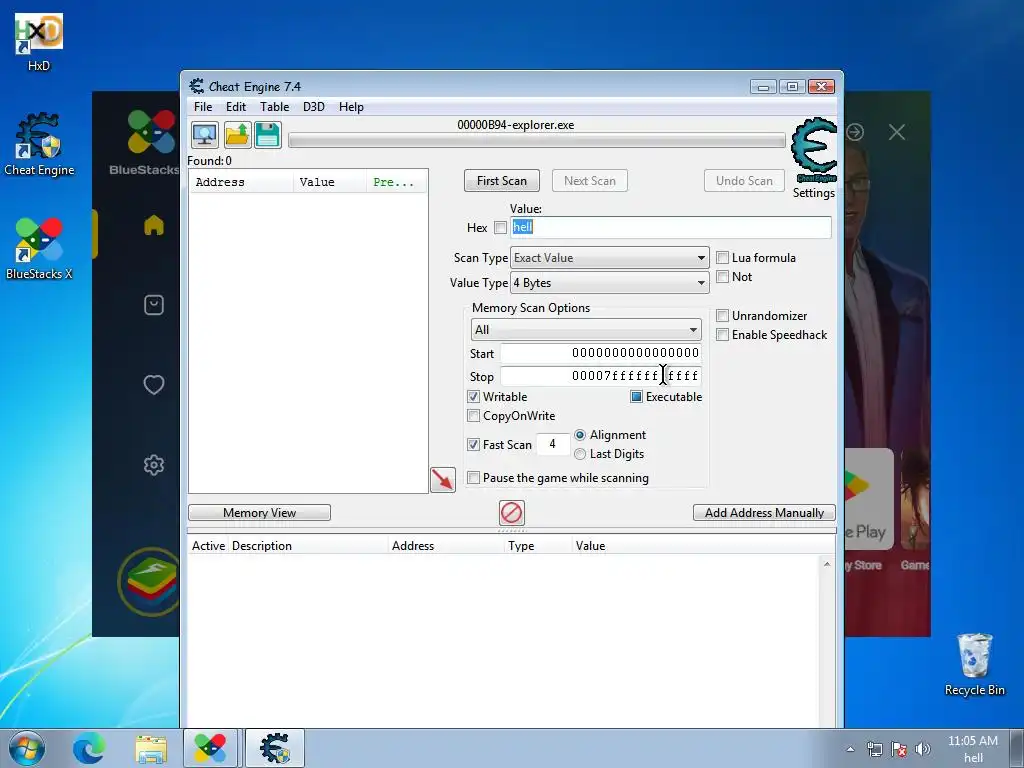This screenshot has width=1024, height=768.
Task: Enable the Hex checkbox
Action: pos(500,227)
